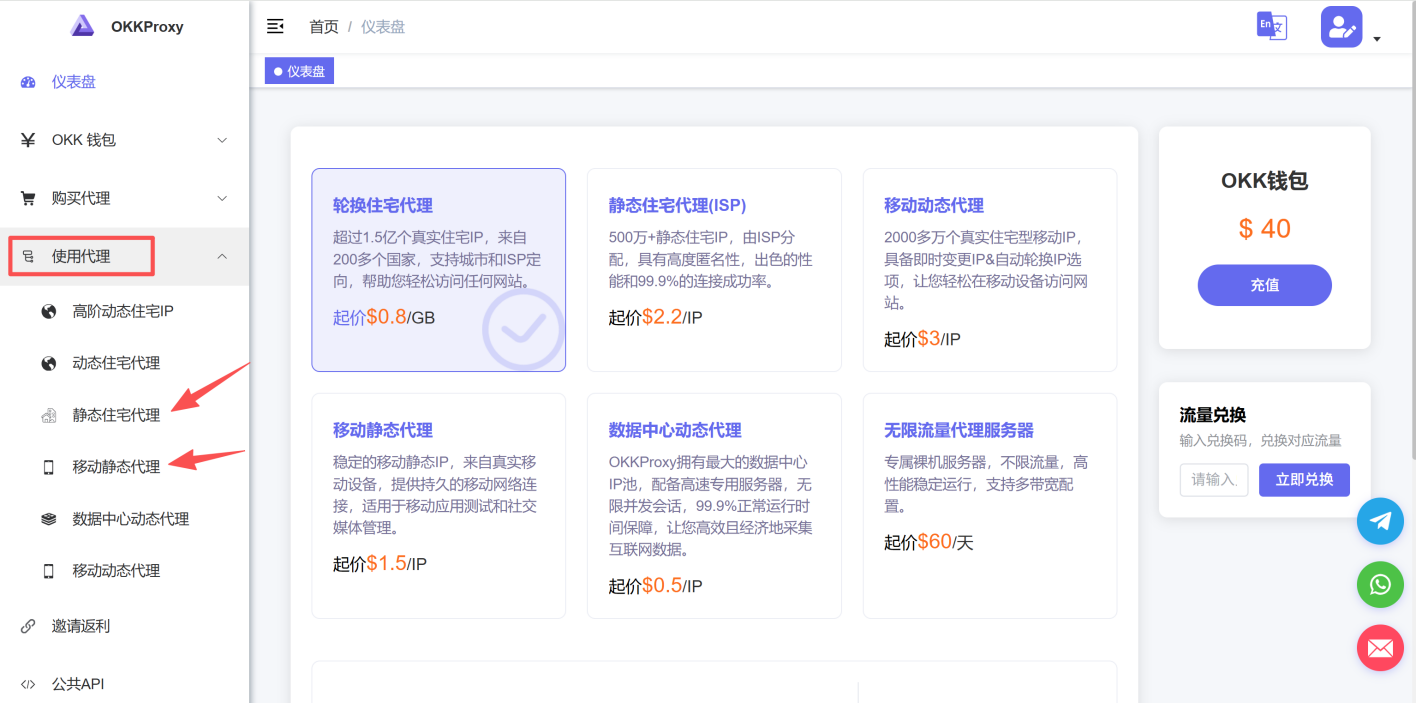Select the 轮换住宅代理 product card
Screen dimensions: 1416x703
pyautogui.click(x=438, y=270)
